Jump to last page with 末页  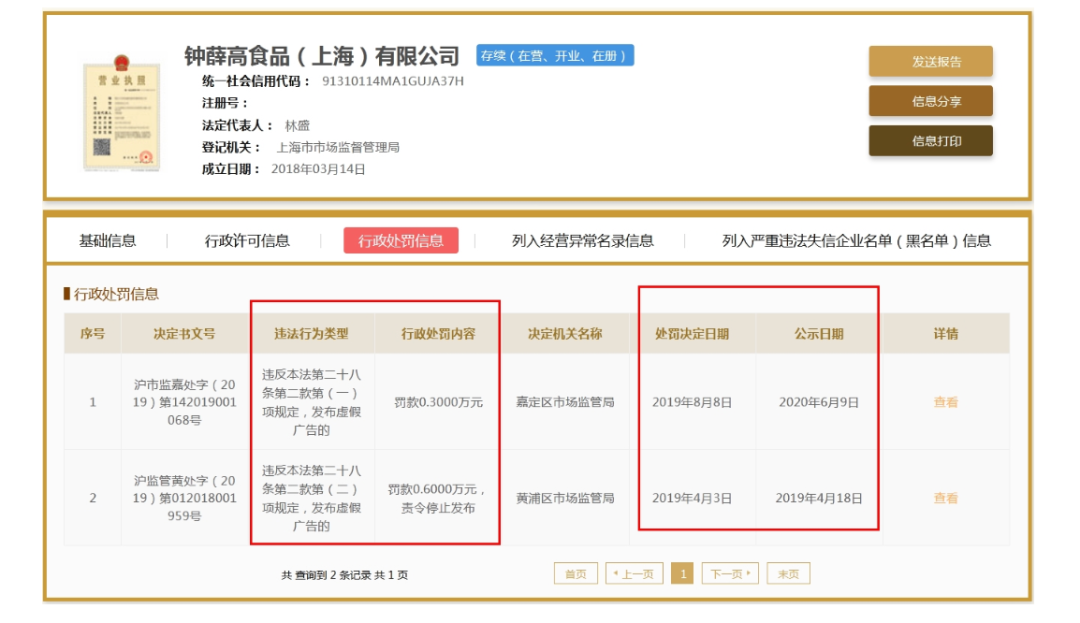[788, 574]
